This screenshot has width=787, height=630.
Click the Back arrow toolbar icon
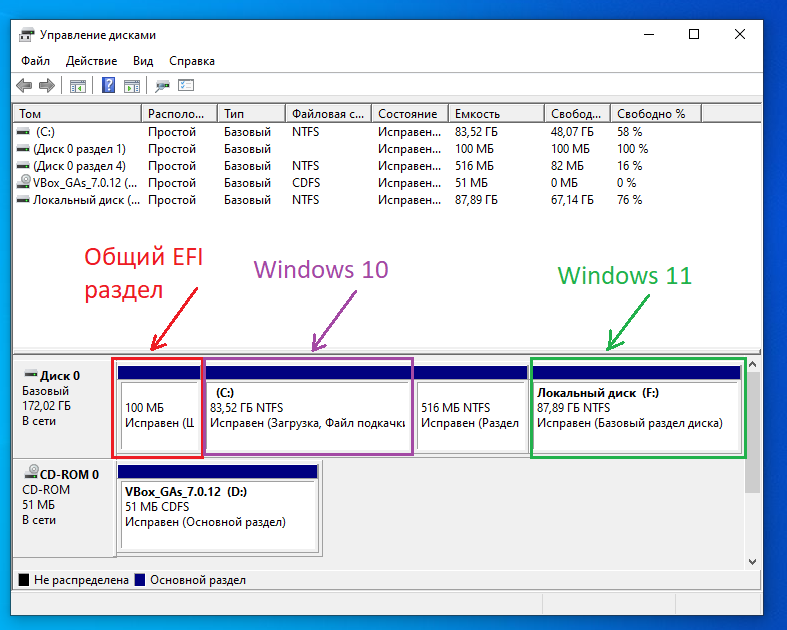(24, 86)
